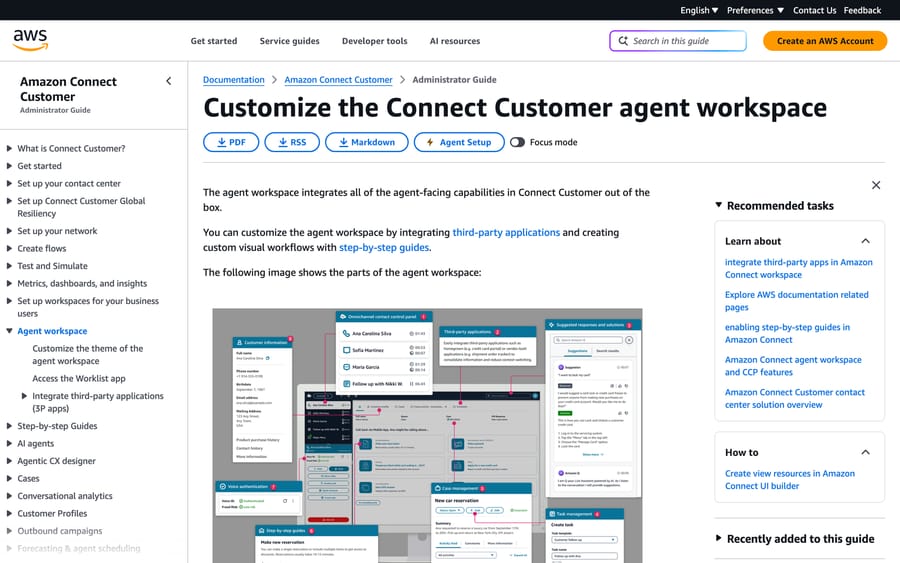Close the Recommended tasks panel
Viewport: 900px width, 563px height.
pos(876,185)
